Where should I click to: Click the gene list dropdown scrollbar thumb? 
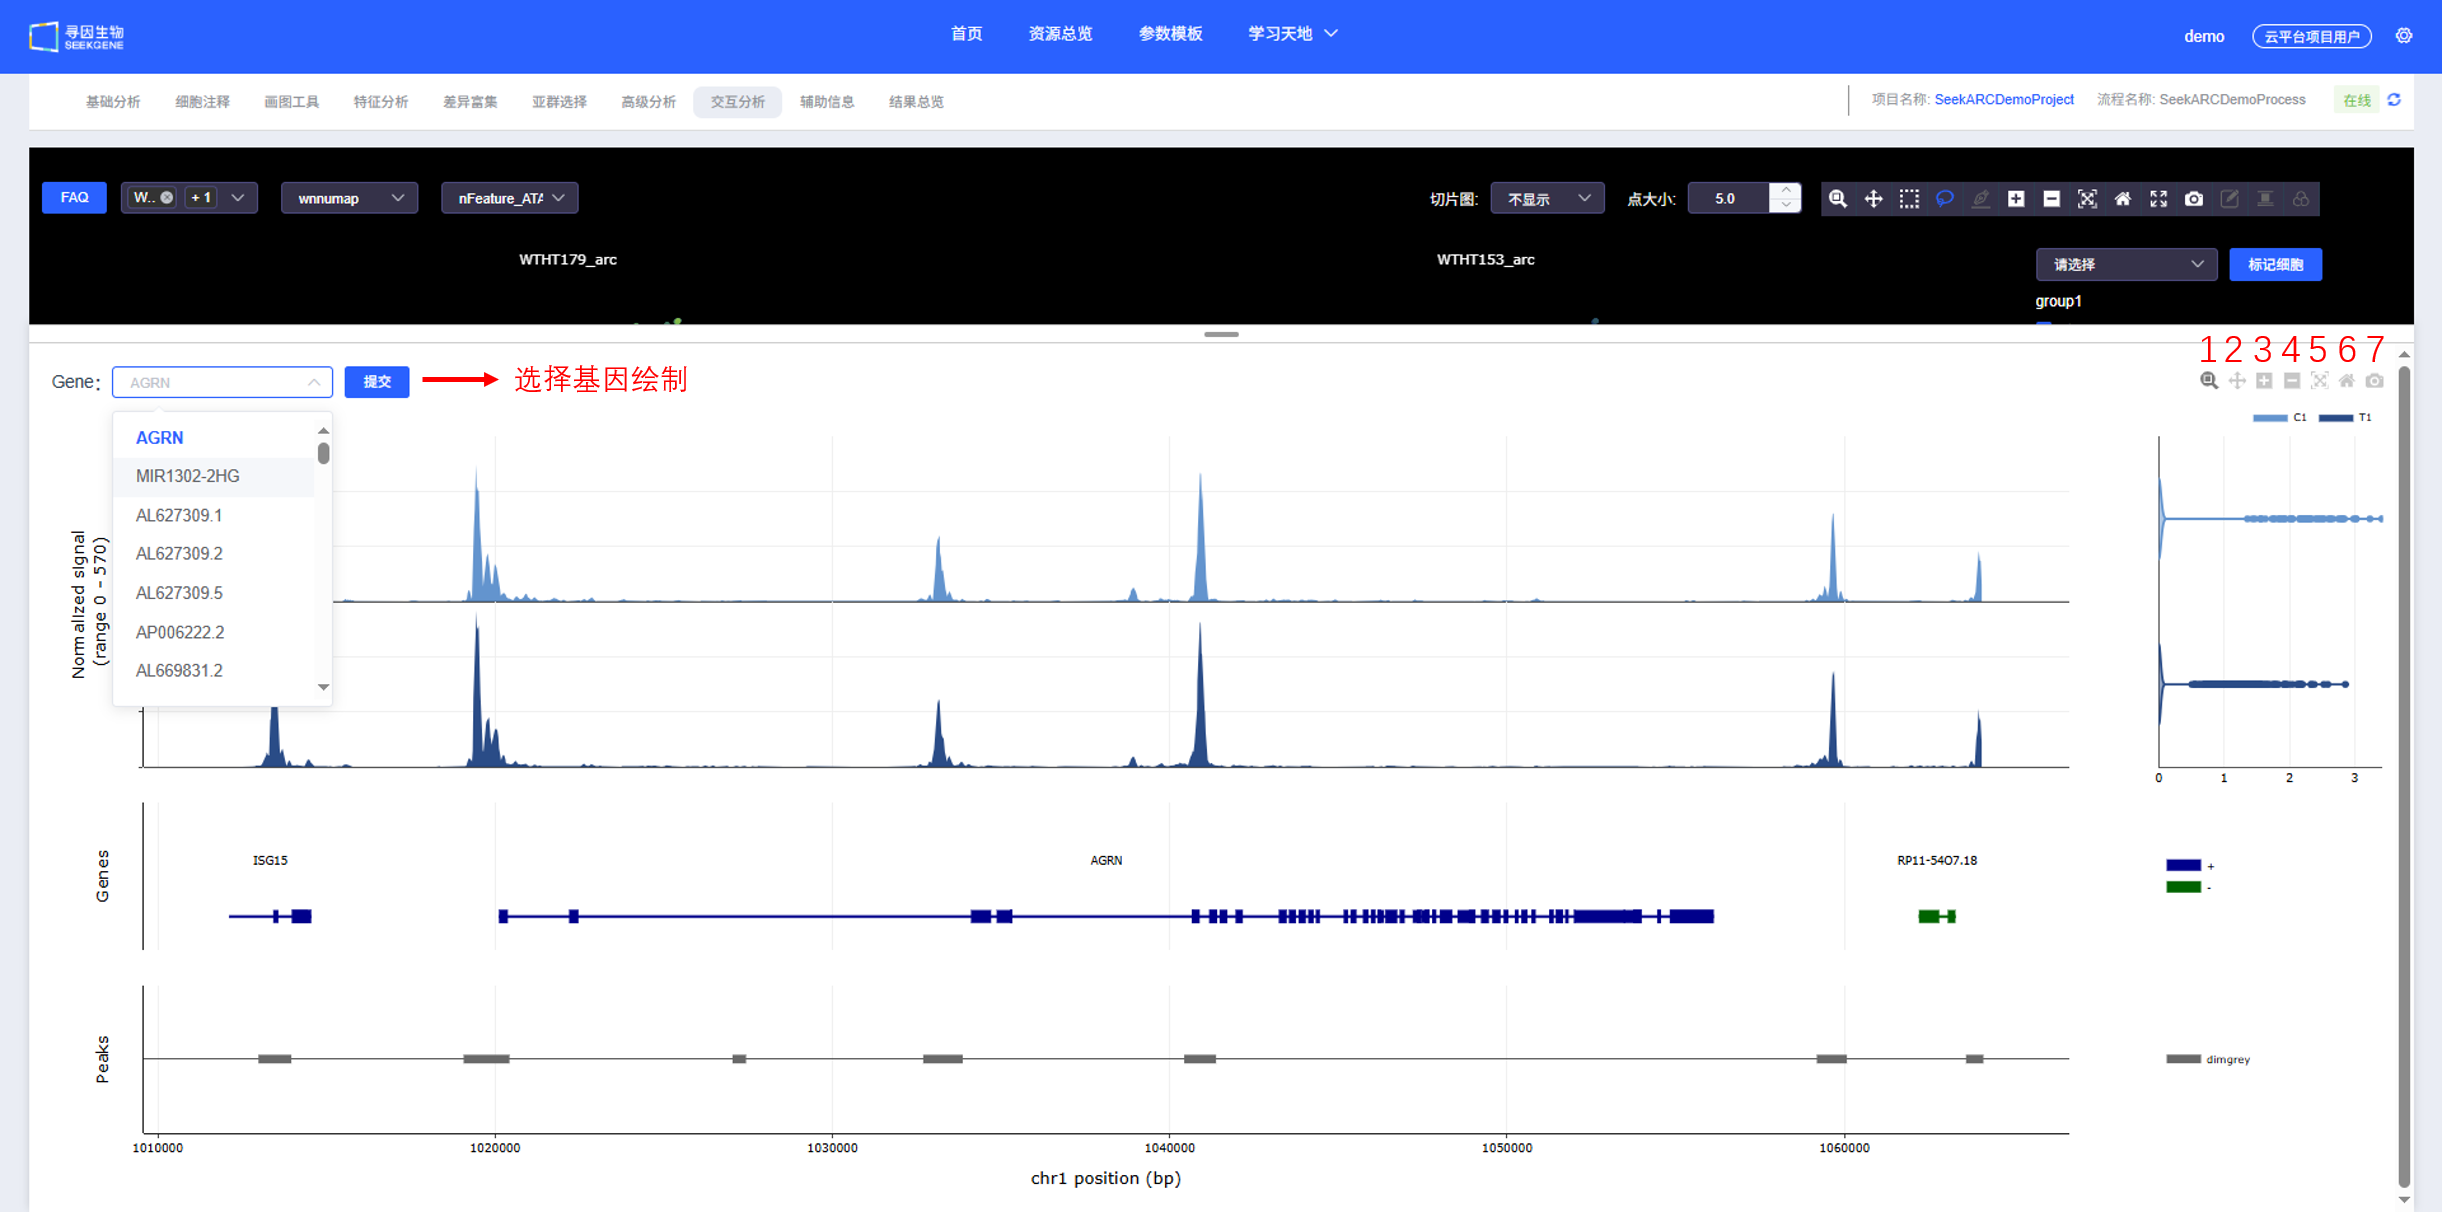(323, 453)
